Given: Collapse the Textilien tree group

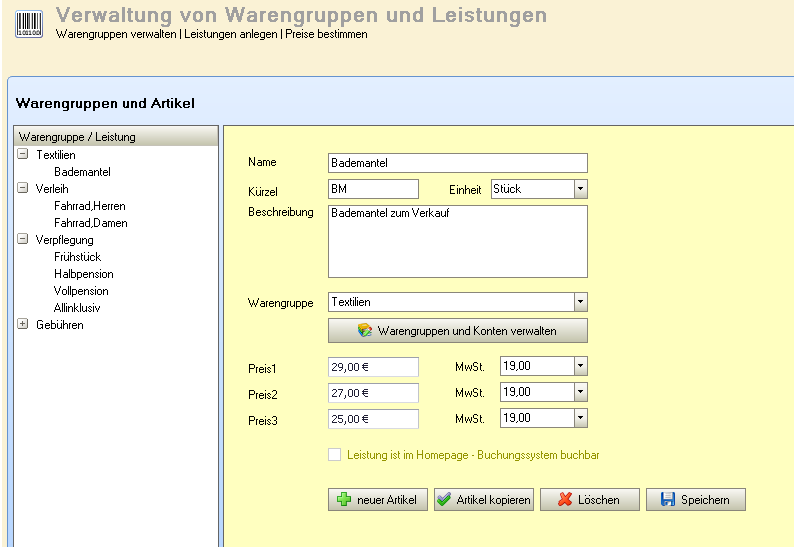Looking at the screenshot, I should click(23, 155).
